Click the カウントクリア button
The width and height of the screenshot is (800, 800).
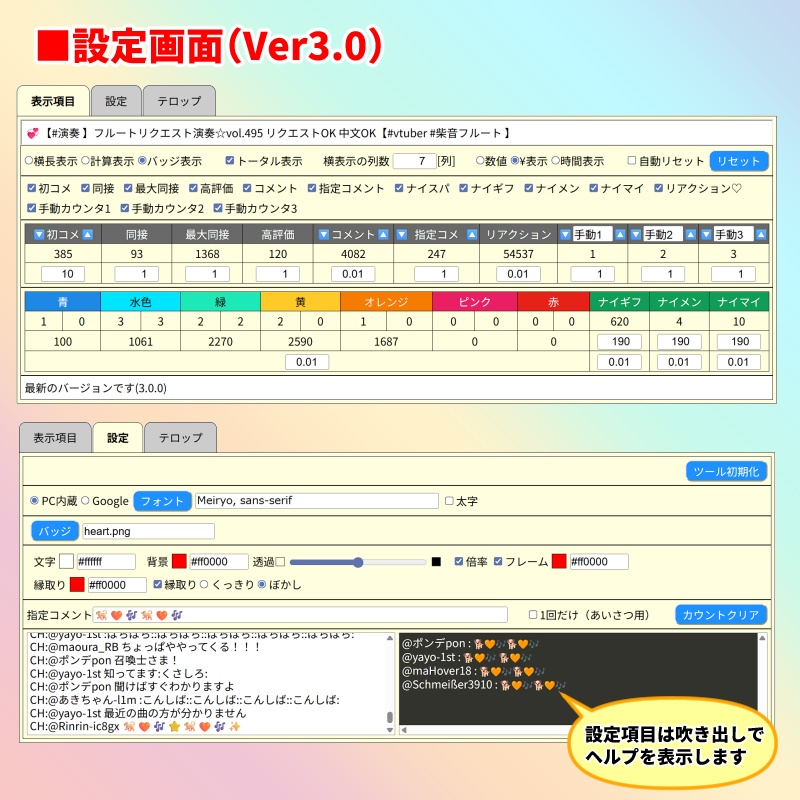724,615
